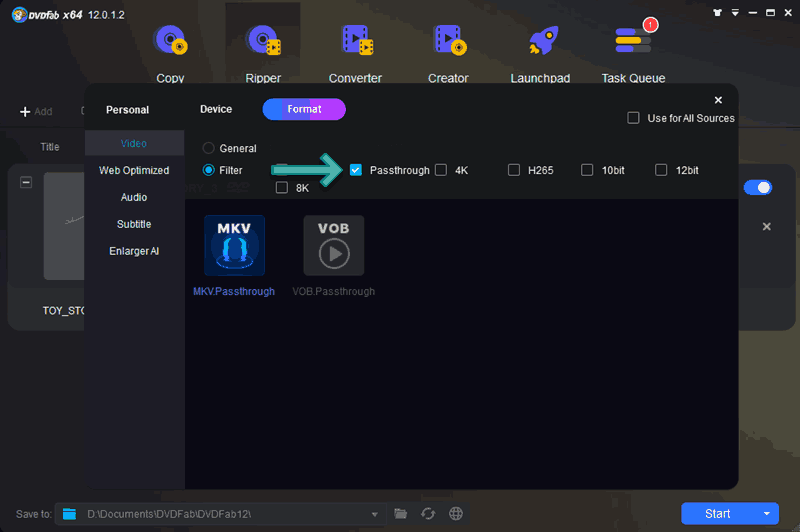Switch to the Device tab
Screen dimensions: 800x532
click(x=216, y=109)
